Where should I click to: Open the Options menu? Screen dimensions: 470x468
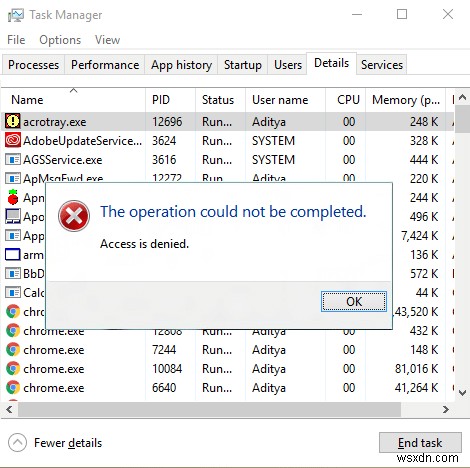(60, 40)
